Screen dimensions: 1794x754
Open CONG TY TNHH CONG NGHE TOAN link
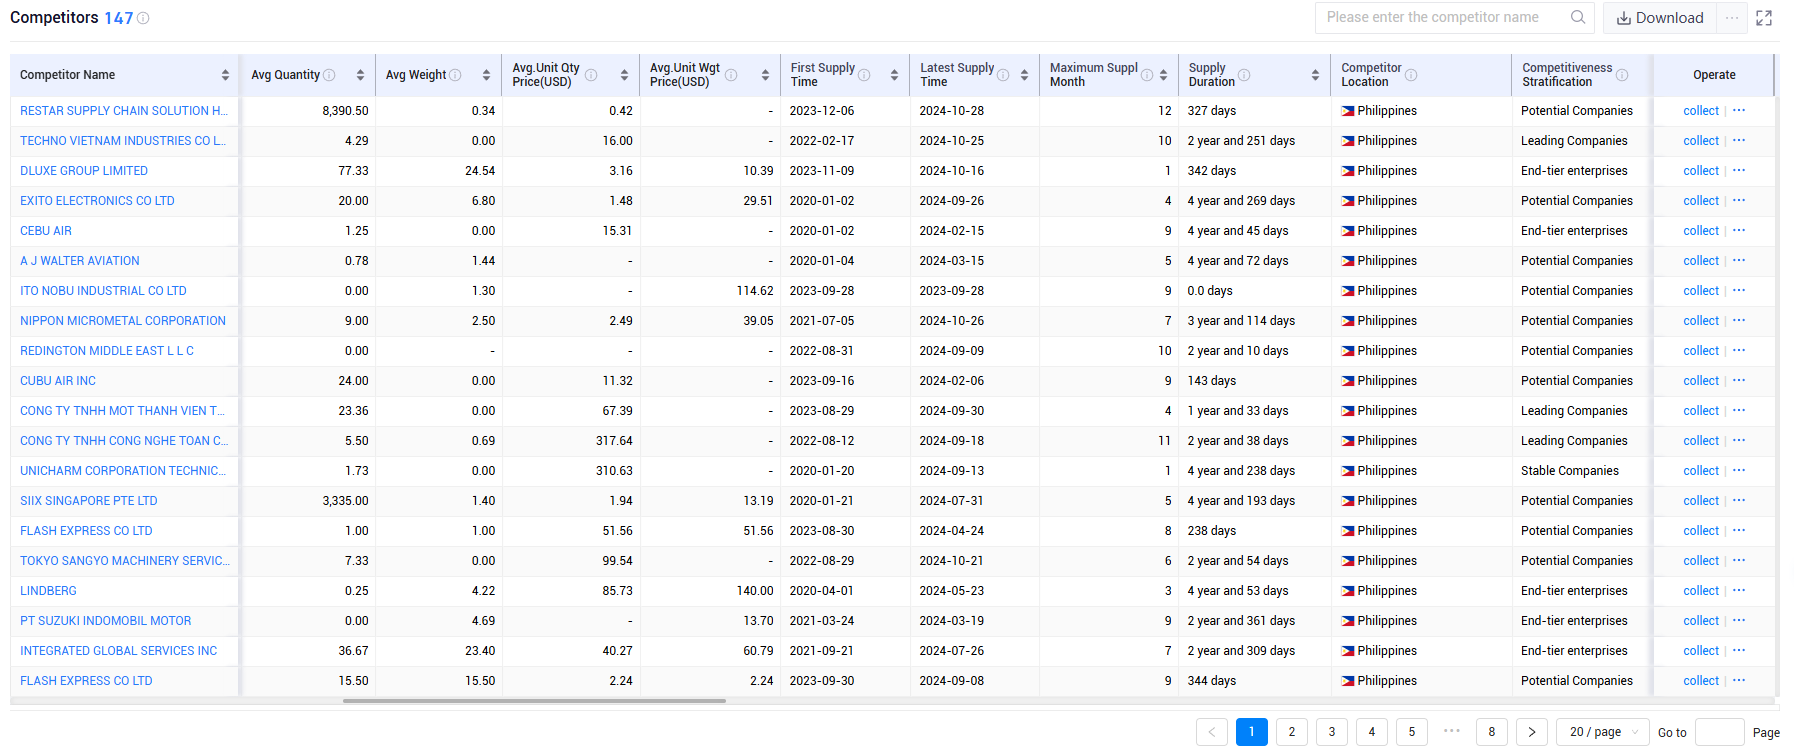pyautogui.click(x=124, y=441)
